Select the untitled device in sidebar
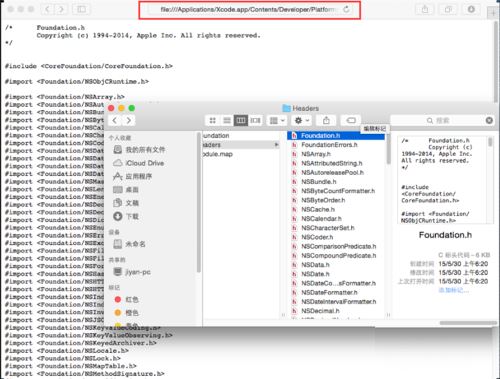 (x=129, y=244)
